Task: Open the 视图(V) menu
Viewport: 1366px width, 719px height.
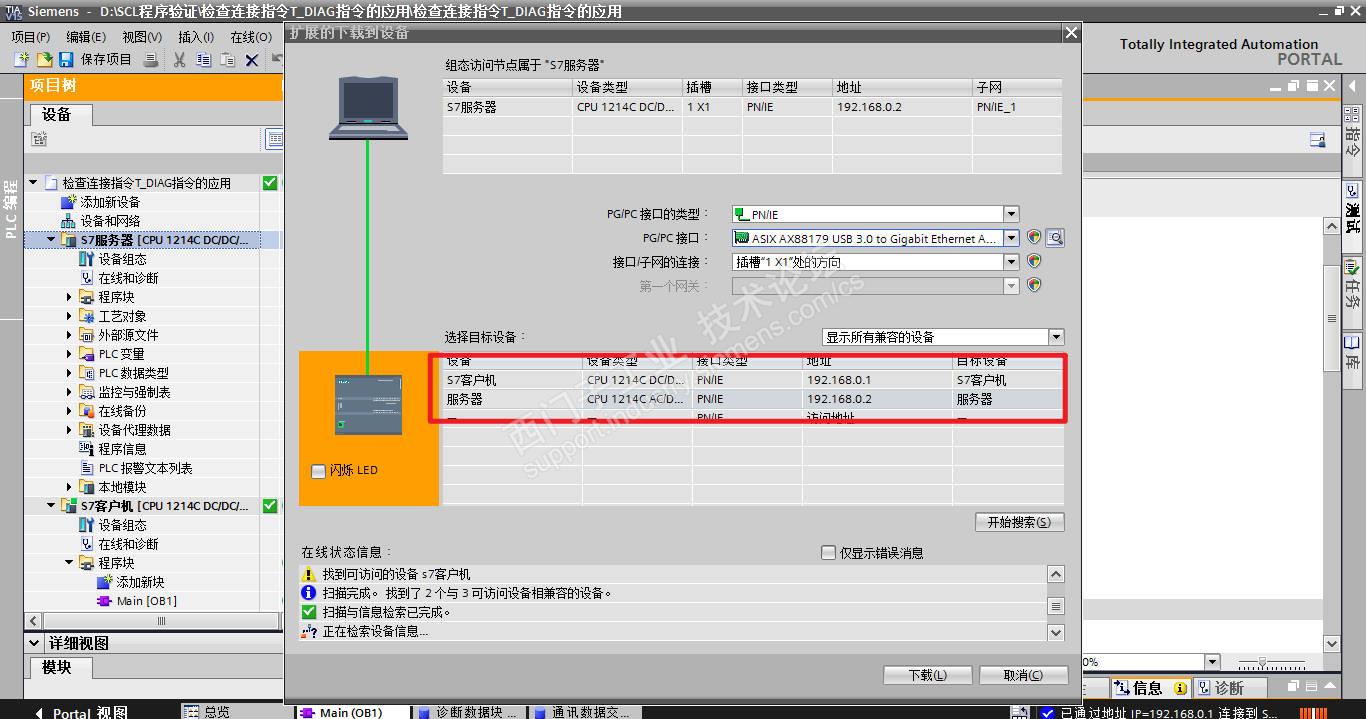Action: click(142, 37)
